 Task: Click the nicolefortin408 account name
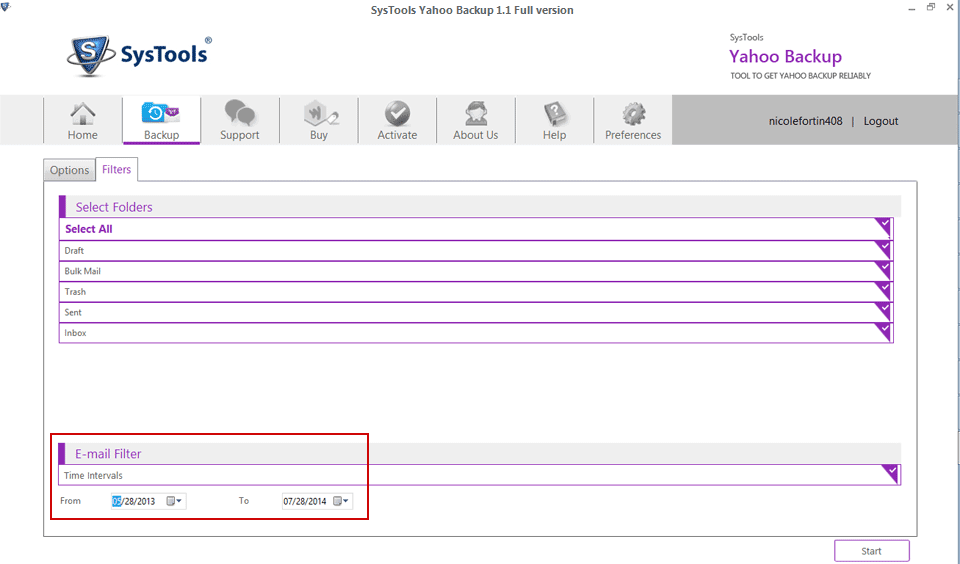[x=805, y=121]
